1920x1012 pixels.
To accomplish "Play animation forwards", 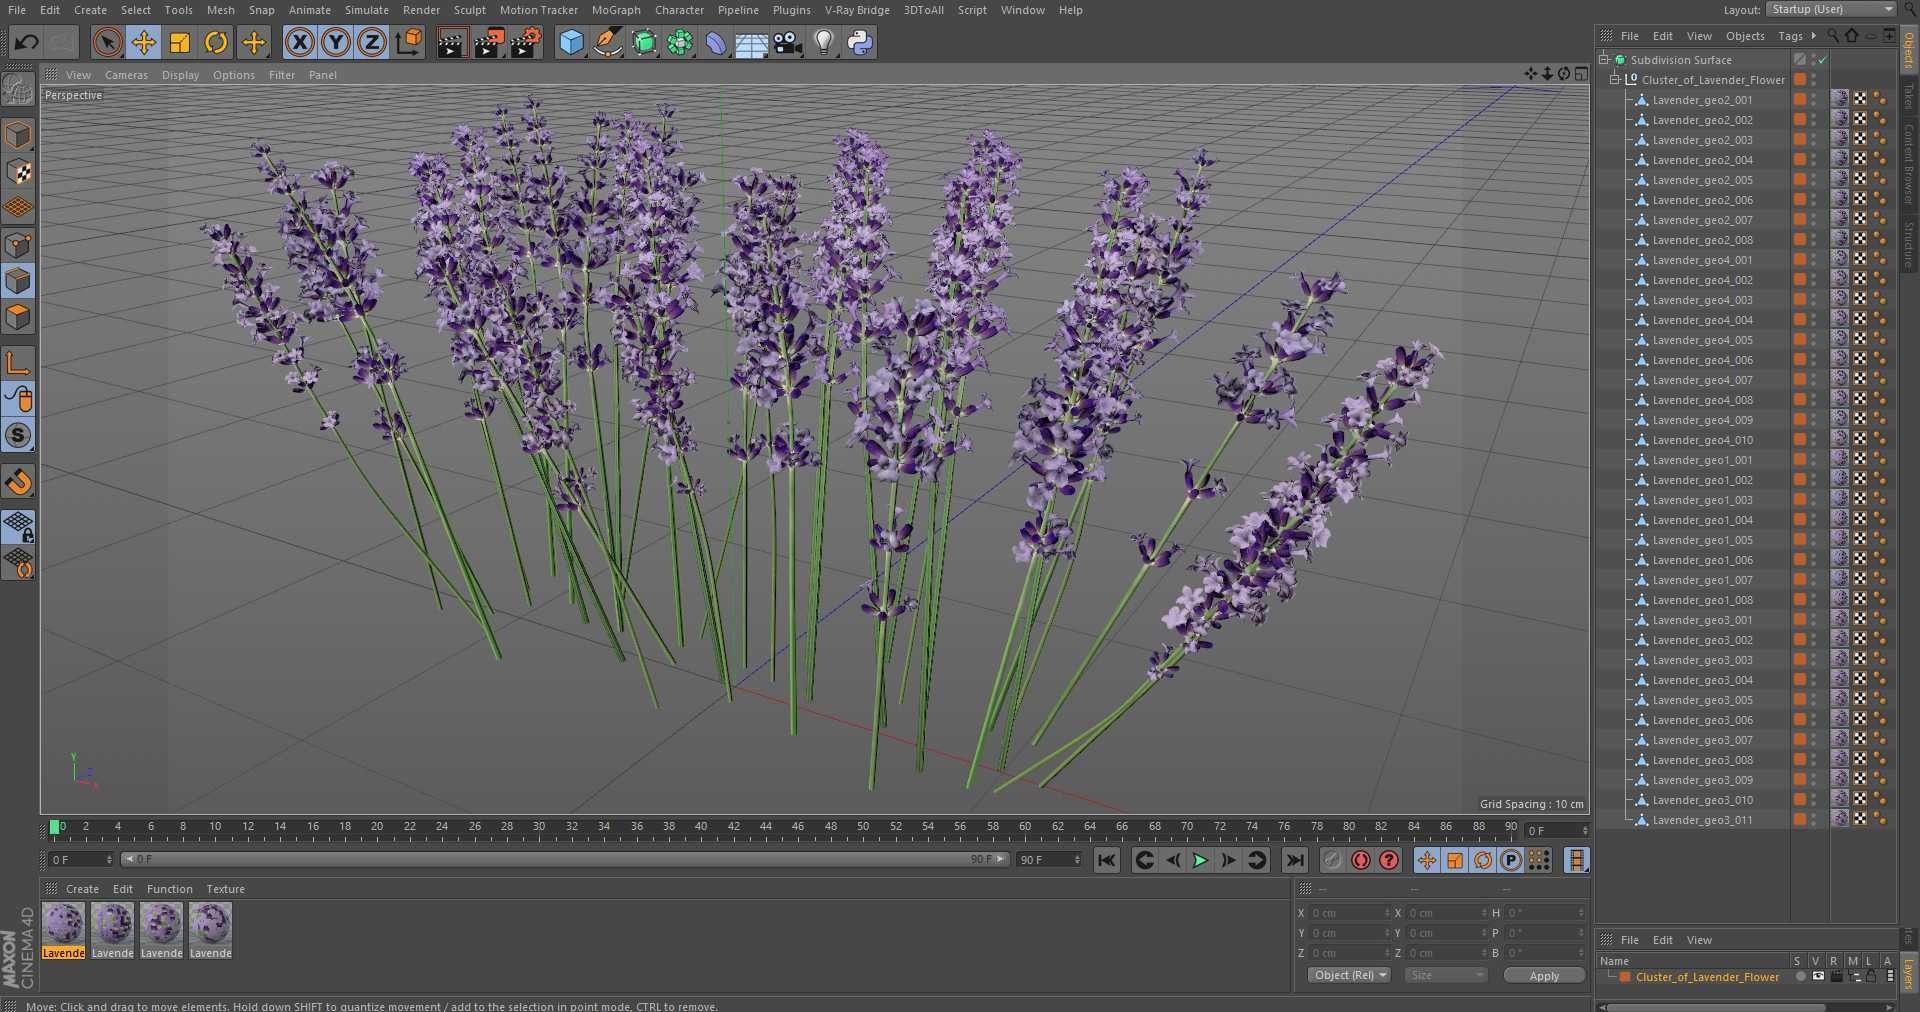I will click(1200, 860).
